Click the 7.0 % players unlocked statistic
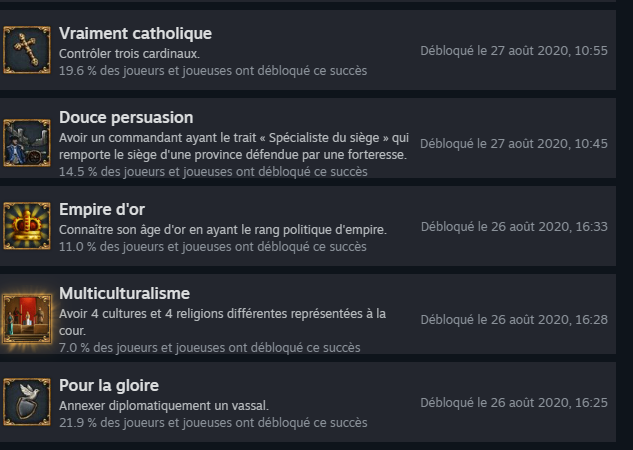This screenshot has width=633, height=450. pos(209,347)
